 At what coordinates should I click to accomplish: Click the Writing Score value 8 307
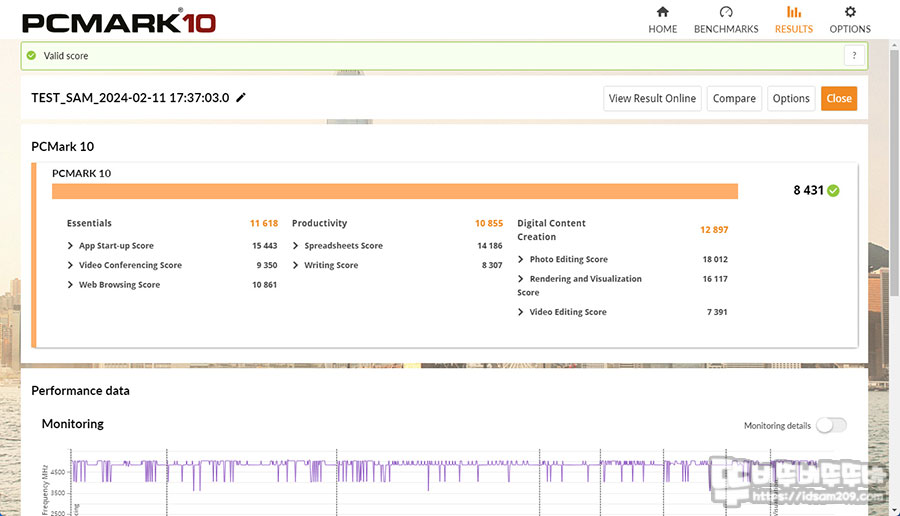(x=492, y=265)
